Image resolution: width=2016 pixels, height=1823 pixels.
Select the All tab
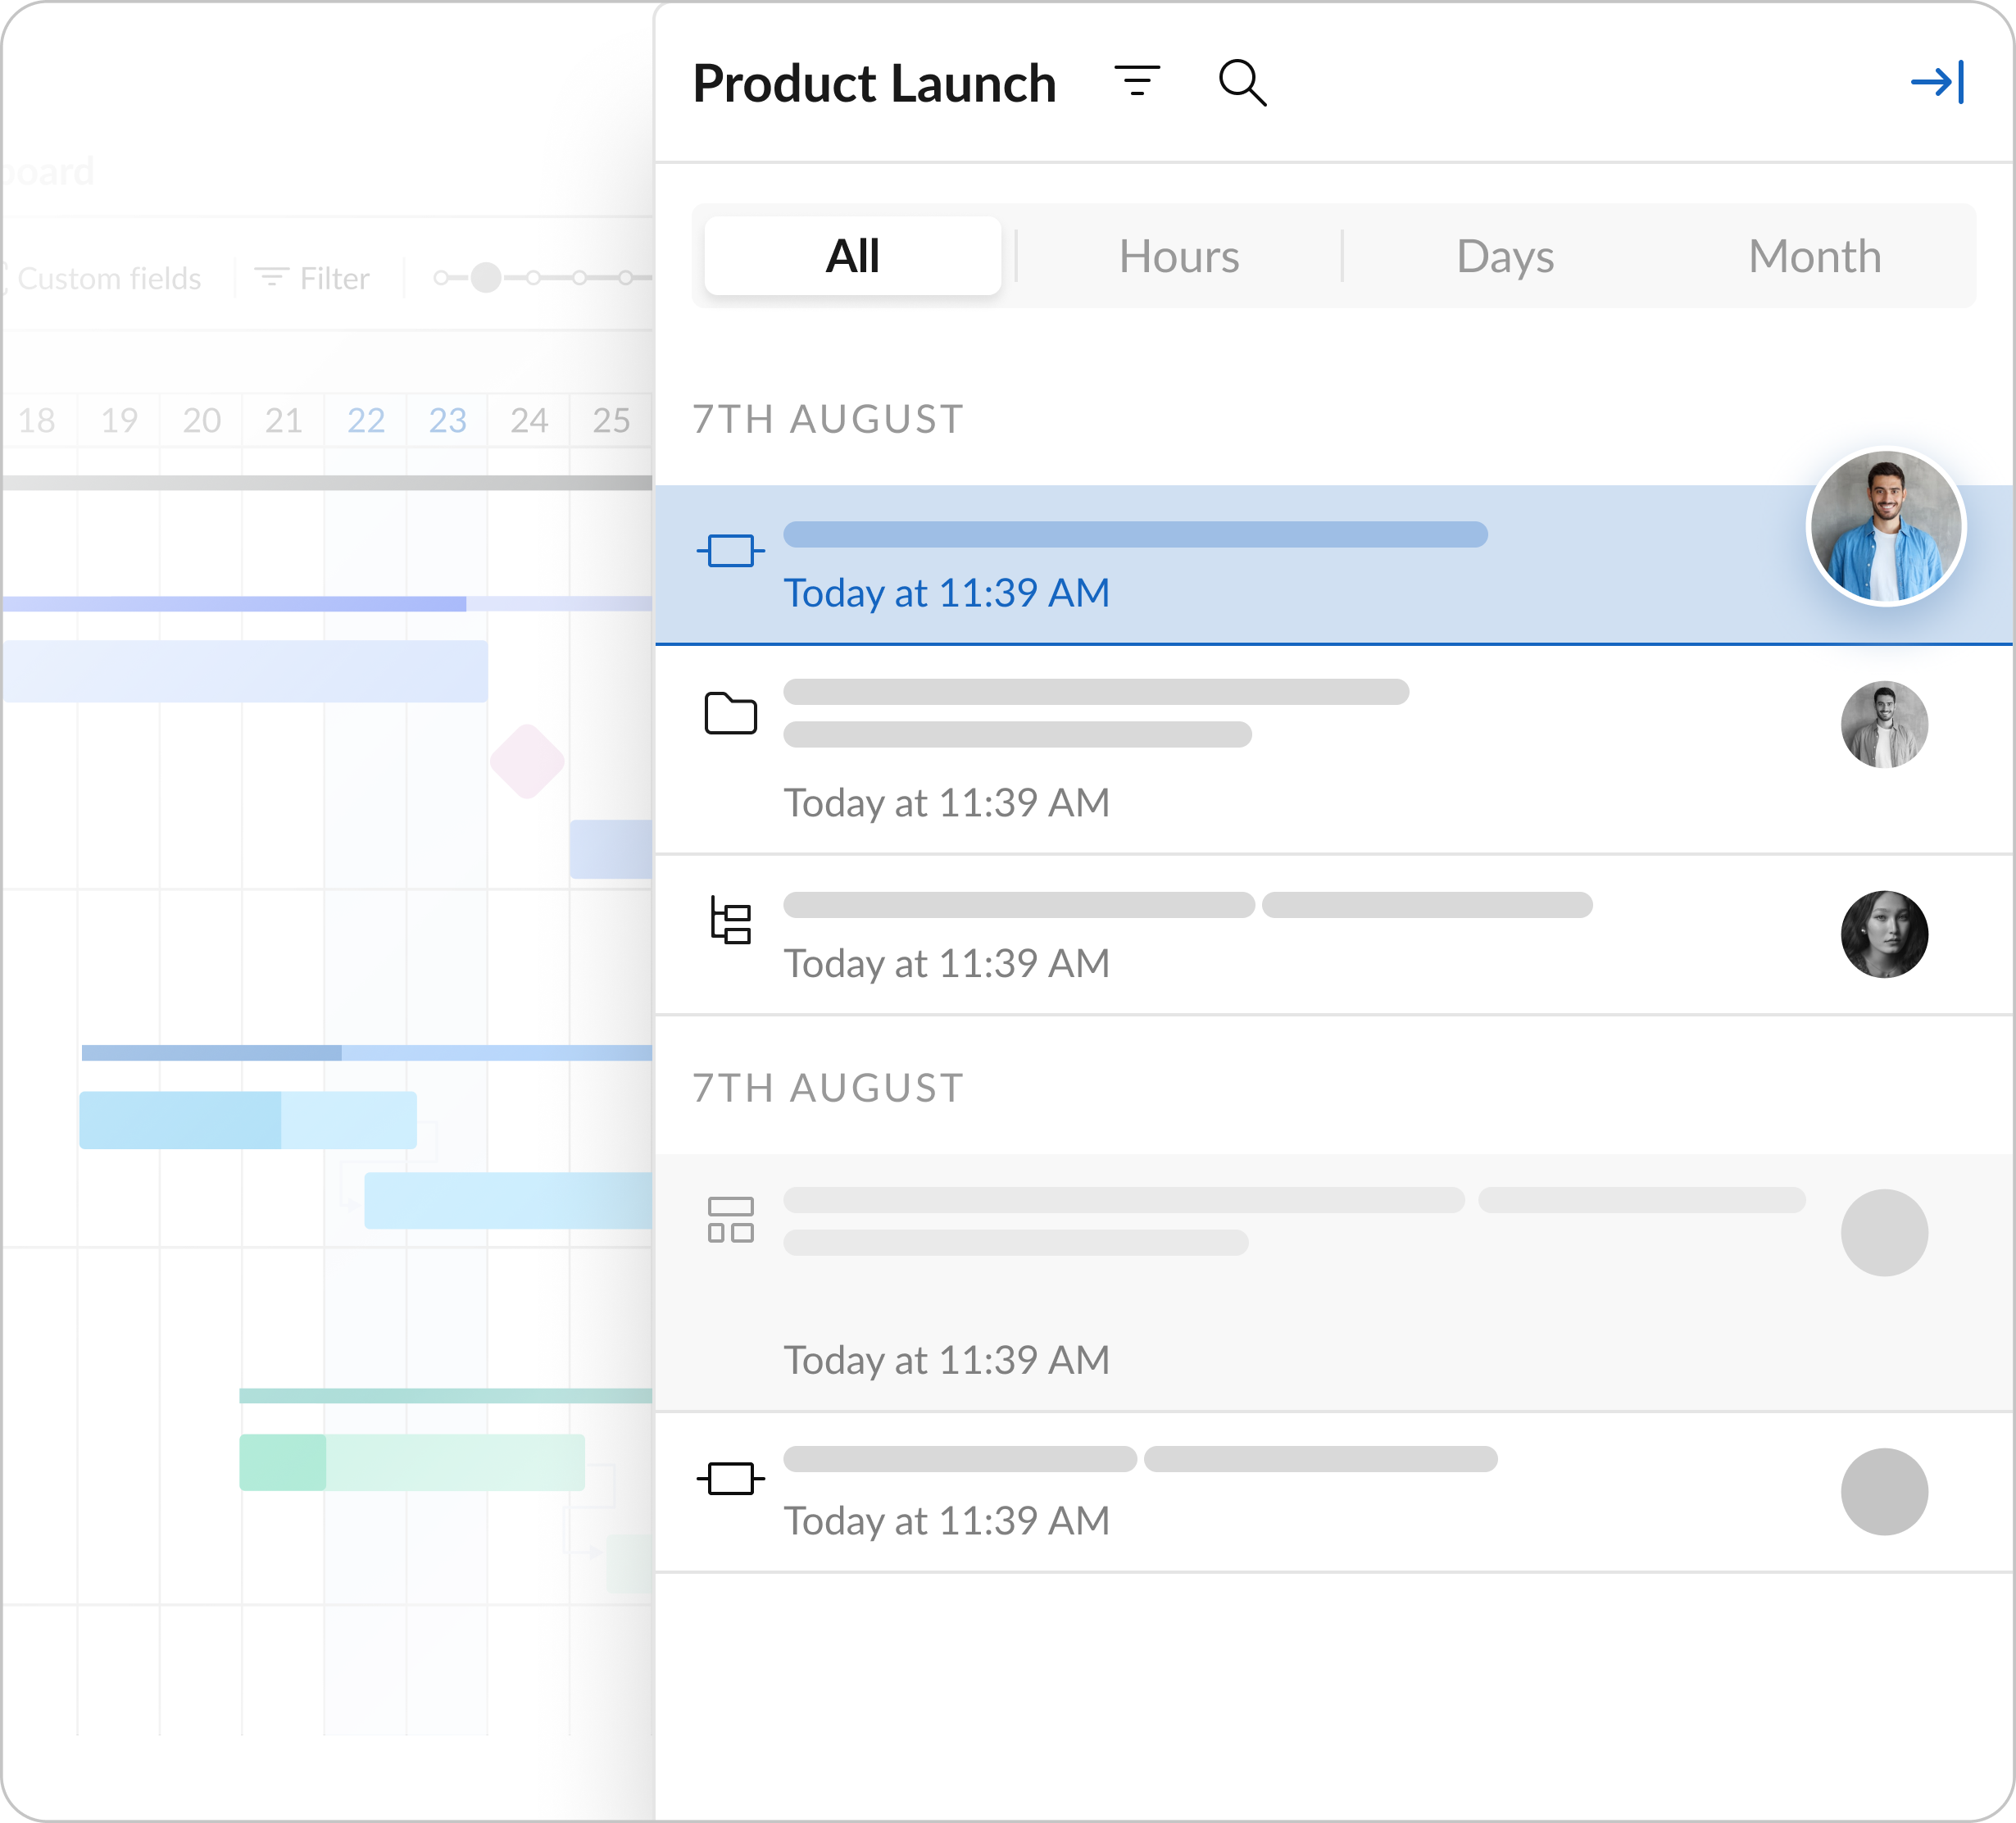[x=852, y=257]
